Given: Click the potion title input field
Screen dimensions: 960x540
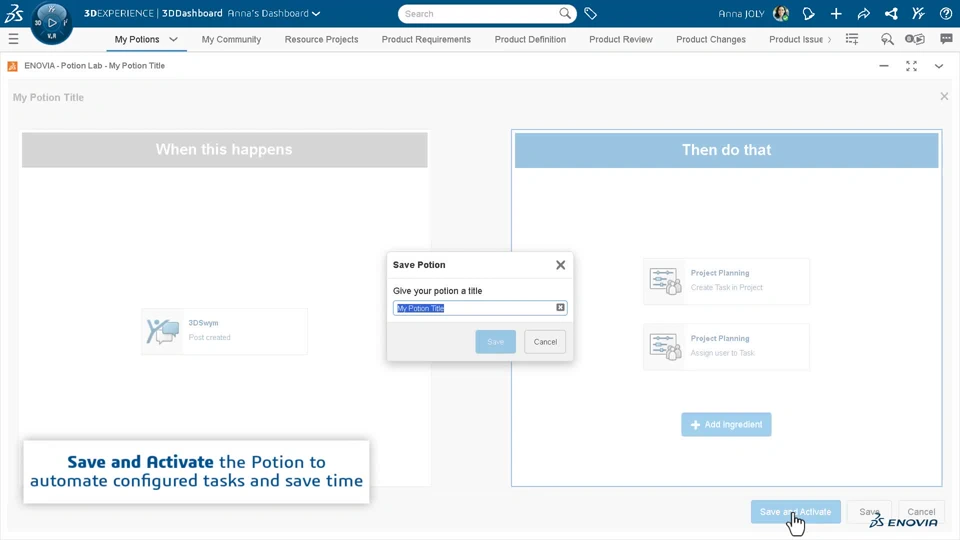Looking at the screenshot, I should tap(480, 308).
